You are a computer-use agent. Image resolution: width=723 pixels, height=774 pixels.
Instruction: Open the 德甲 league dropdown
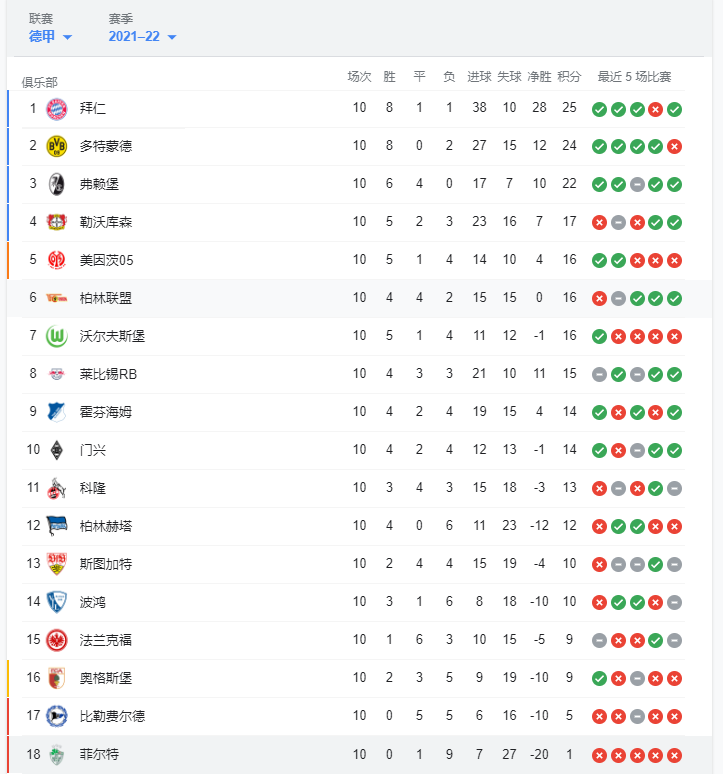pos(50,37)
